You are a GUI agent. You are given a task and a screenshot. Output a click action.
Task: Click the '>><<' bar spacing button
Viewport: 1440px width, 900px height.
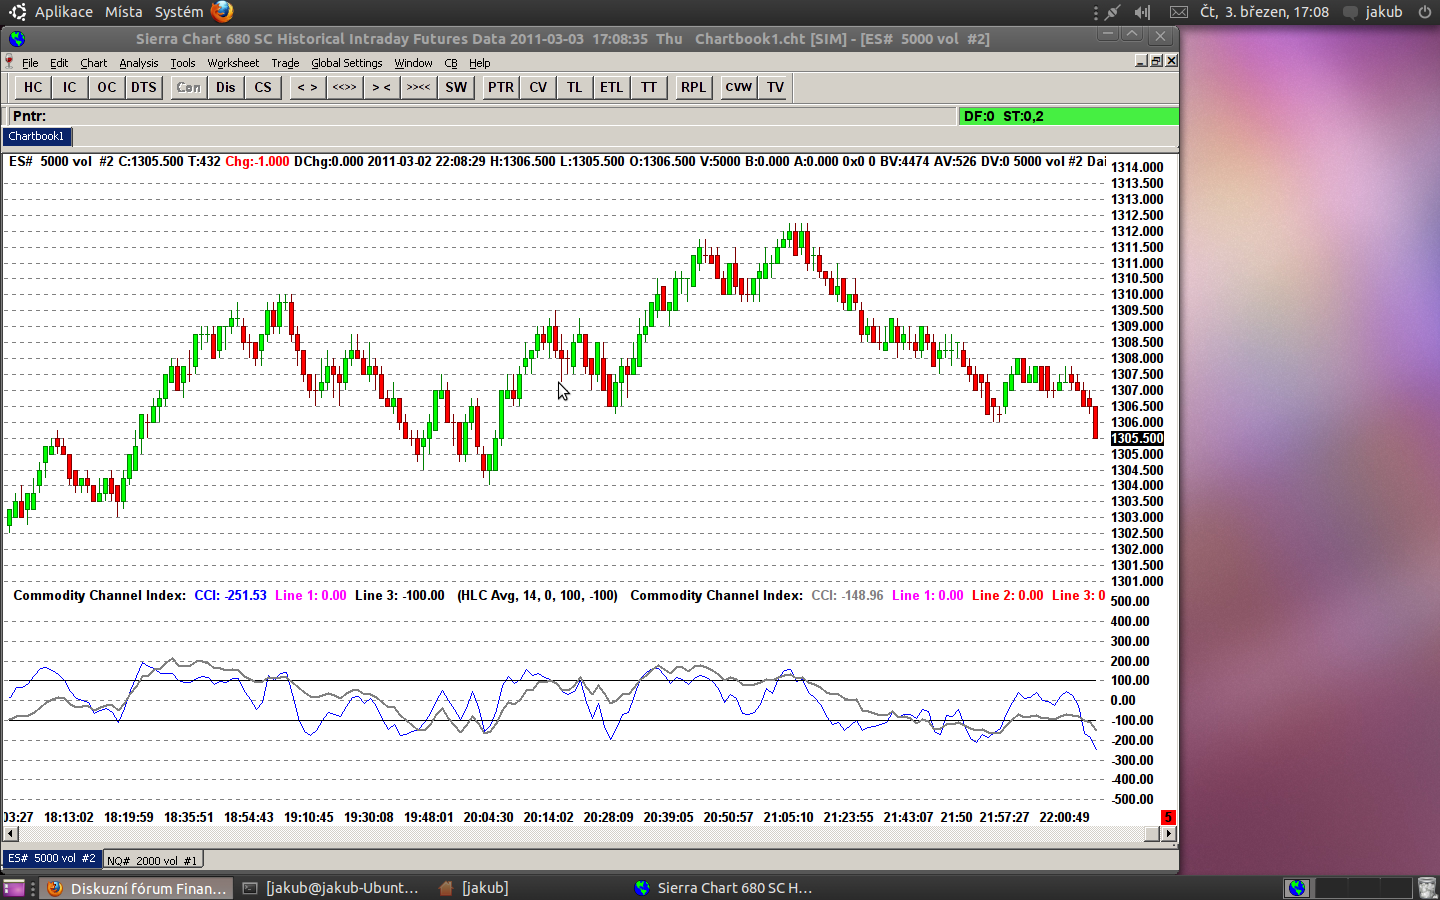[x=418, y=87]
